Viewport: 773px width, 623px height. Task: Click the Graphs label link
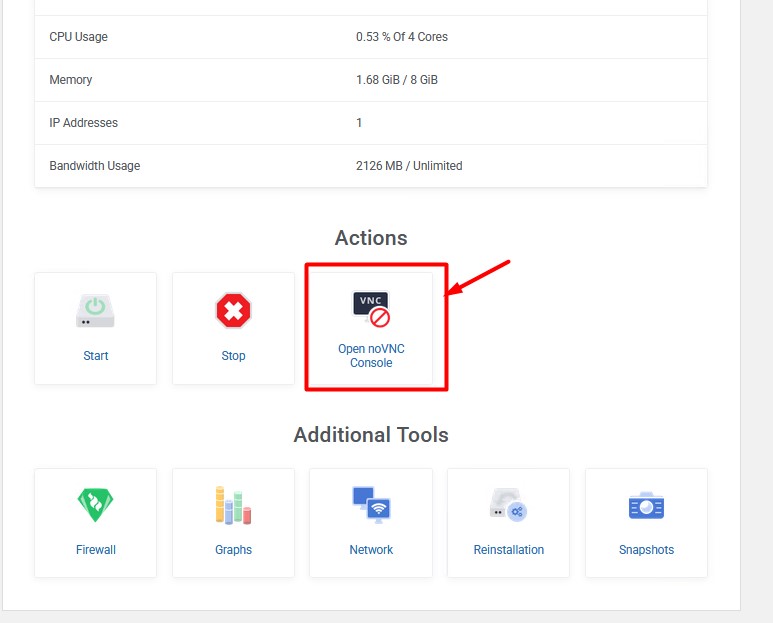coord(233,550)
